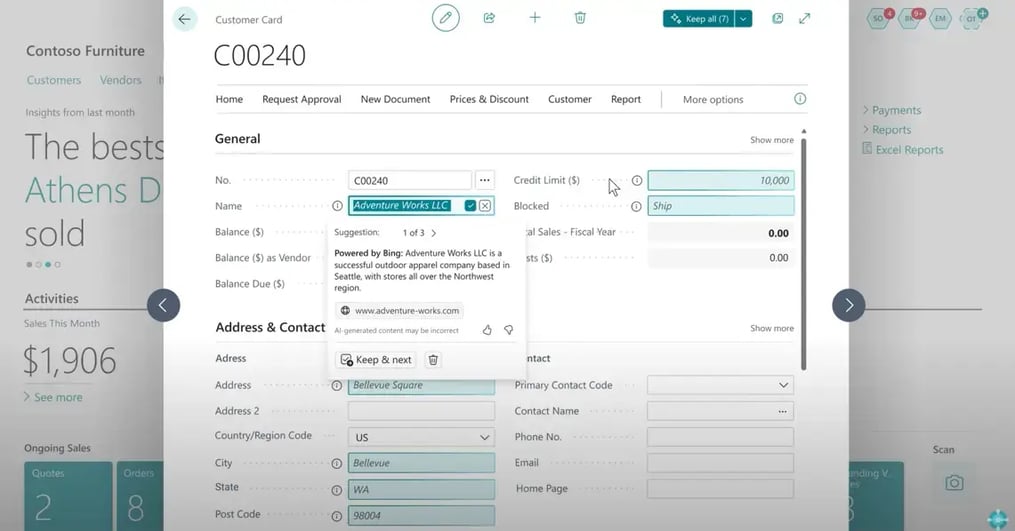Create a new record with plus icon
Screen dimensions: 1015x531
coord(535,17)
